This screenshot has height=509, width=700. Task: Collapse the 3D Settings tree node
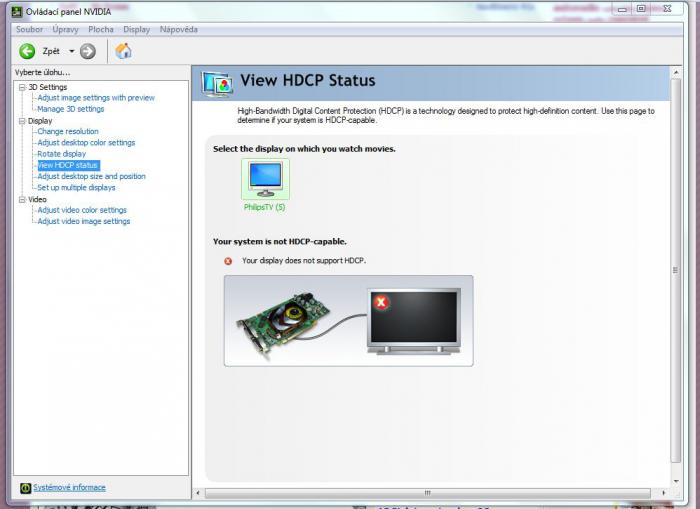pyautogui.click(x=22, y=87)
